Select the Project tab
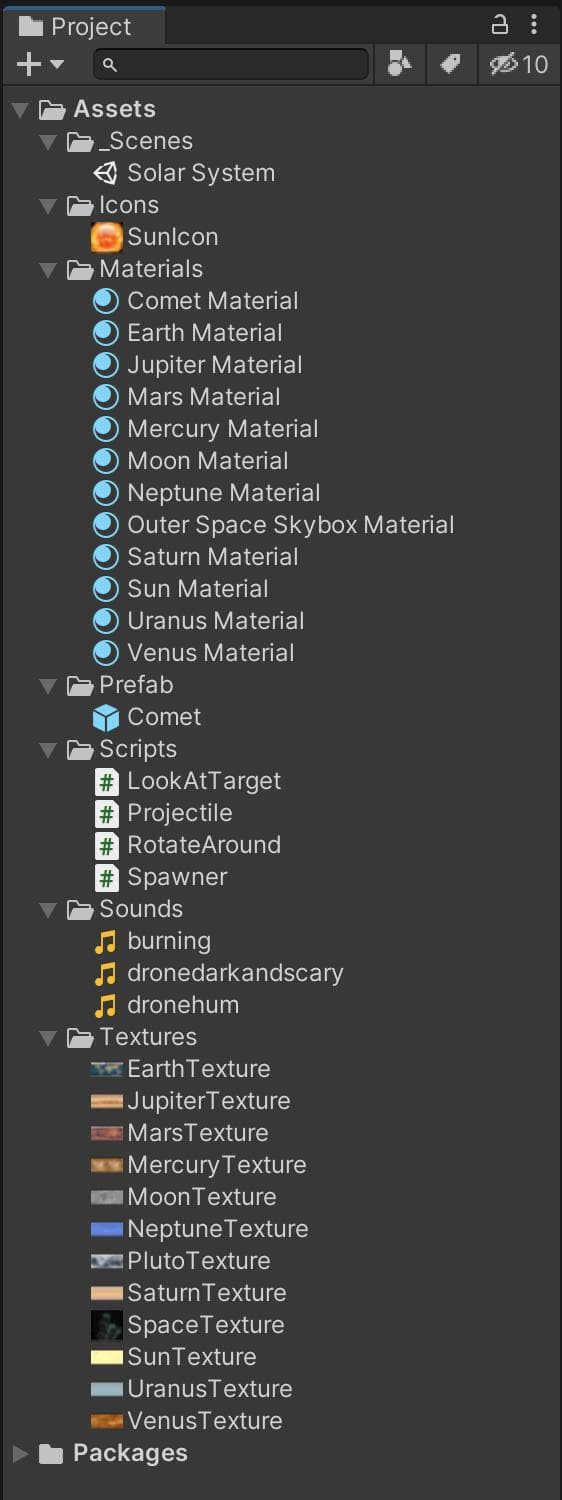Viewport: 562px width, 1500px height. pos(82,26)
